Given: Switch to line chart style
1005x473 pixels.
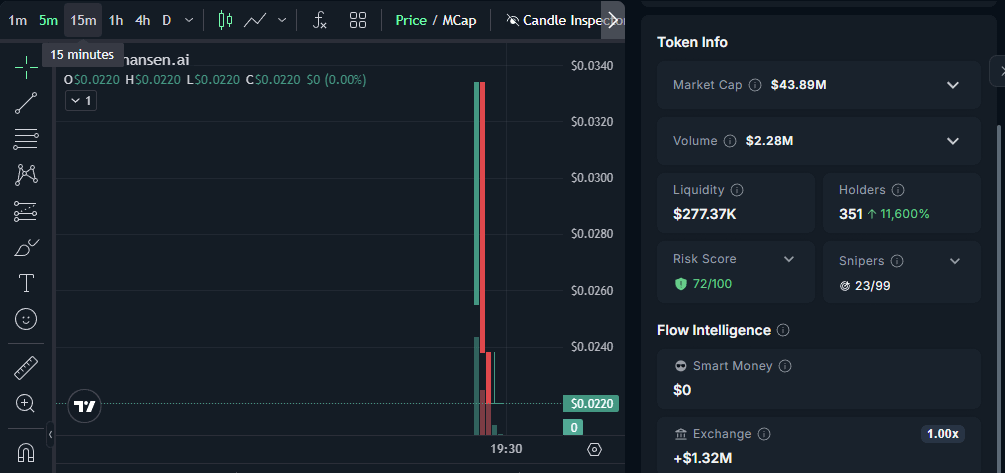Looking at the screenshot, I should tap(255, 20).
